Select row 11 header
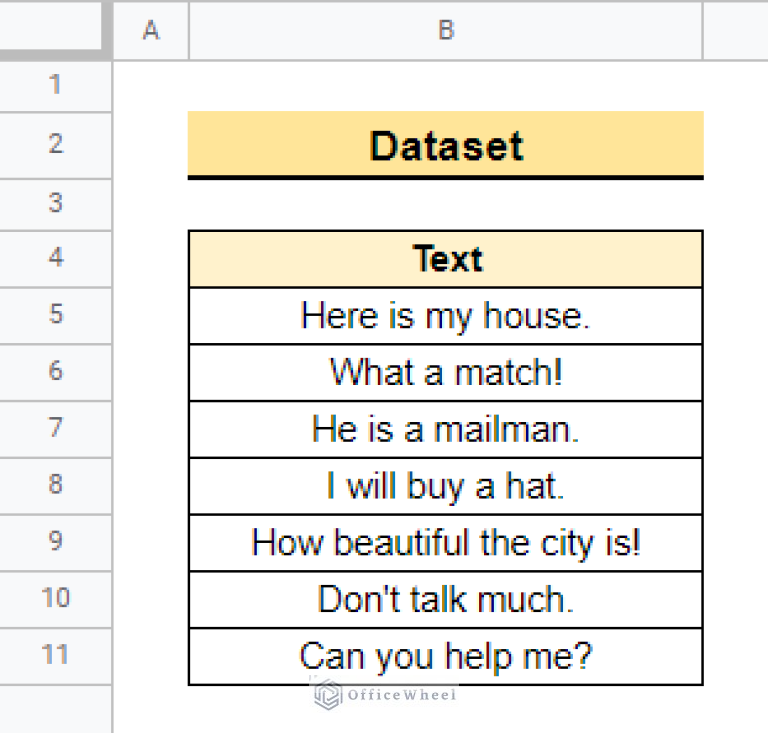This screenshot has height=733, width=768. tap(55, 655)
